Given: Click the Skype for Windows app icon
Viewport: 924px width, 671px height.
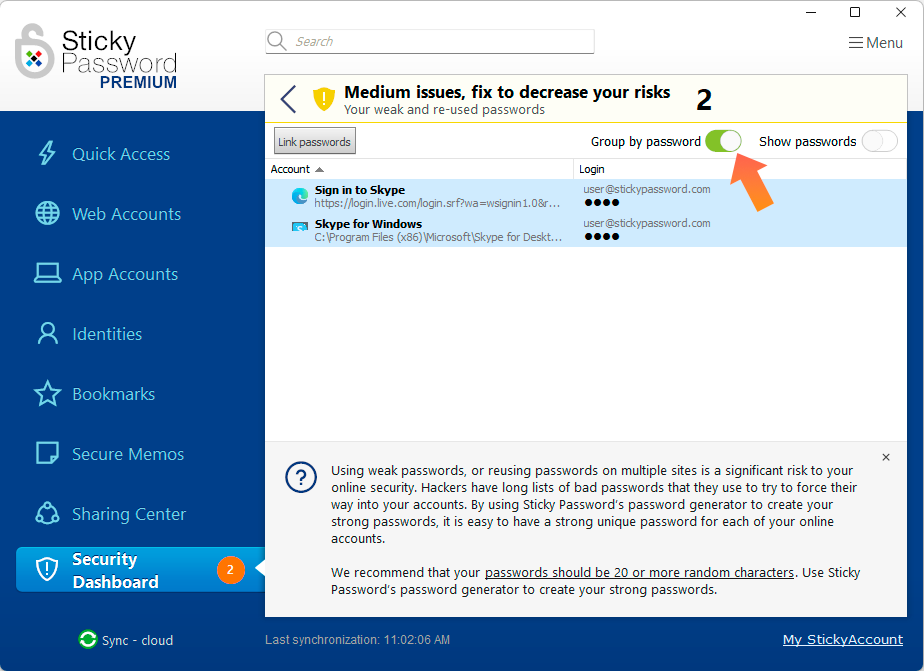Looking at the screenshot, I should [x=300, y=228].
